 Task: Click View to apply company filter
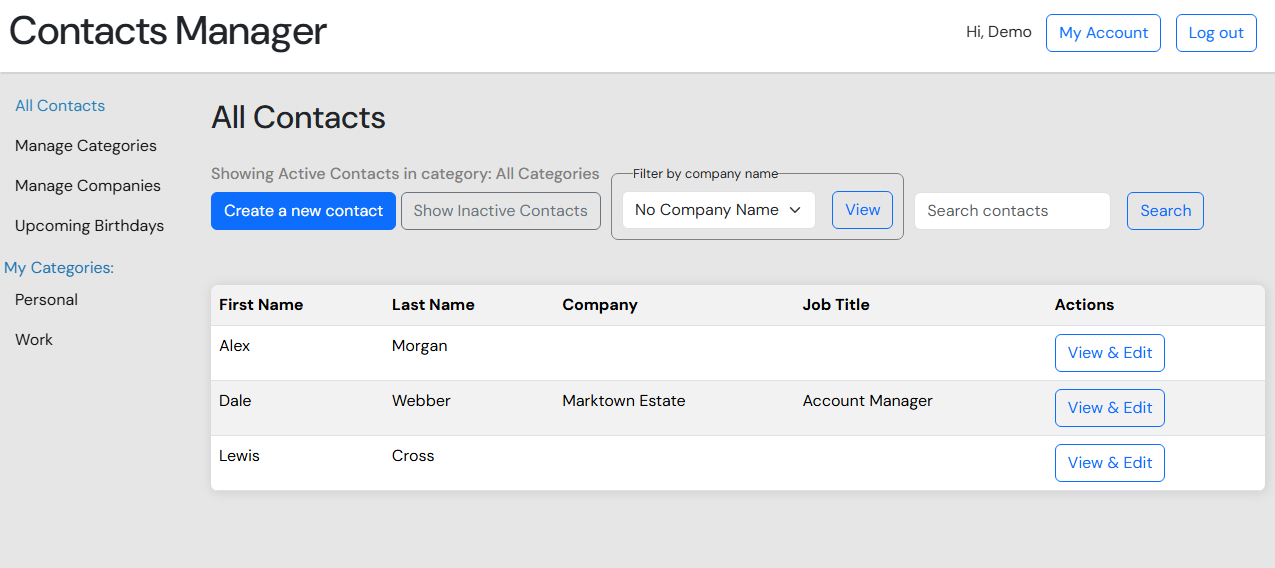[862, 210]
